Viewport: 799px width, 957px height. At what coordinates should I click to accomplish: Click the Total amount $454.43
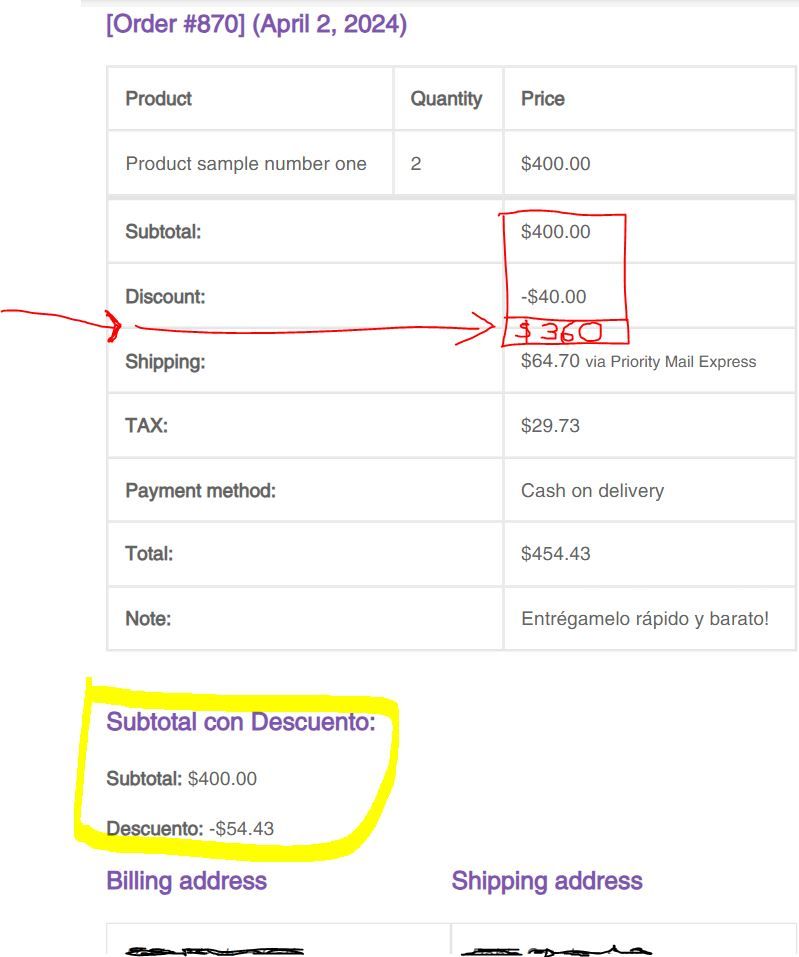tap(555, 554)
